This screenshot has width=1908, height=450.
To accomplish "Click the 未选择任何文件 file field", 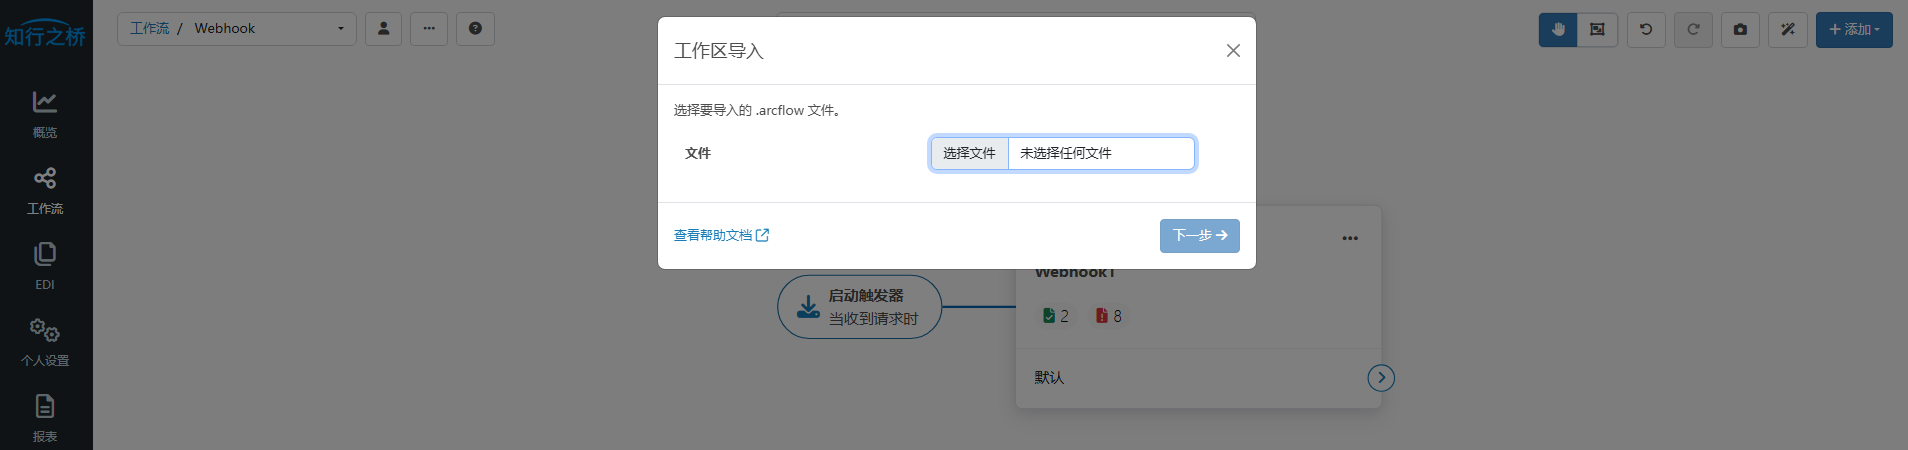I will [x=1101, y=153].
